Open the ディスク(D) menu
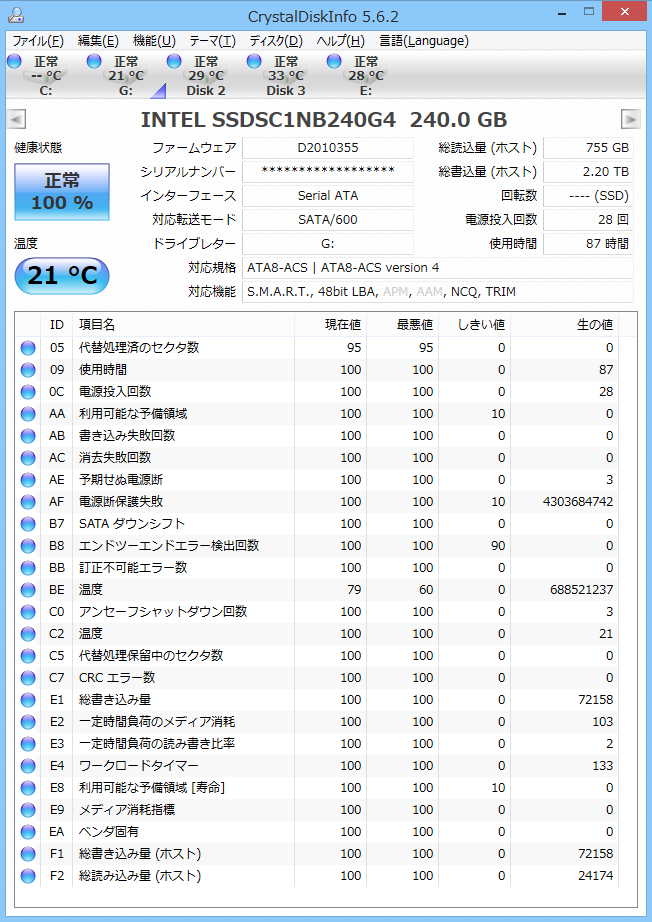This screenshot has width=652, height=922. pyautogui.click(x=276, y=41)
